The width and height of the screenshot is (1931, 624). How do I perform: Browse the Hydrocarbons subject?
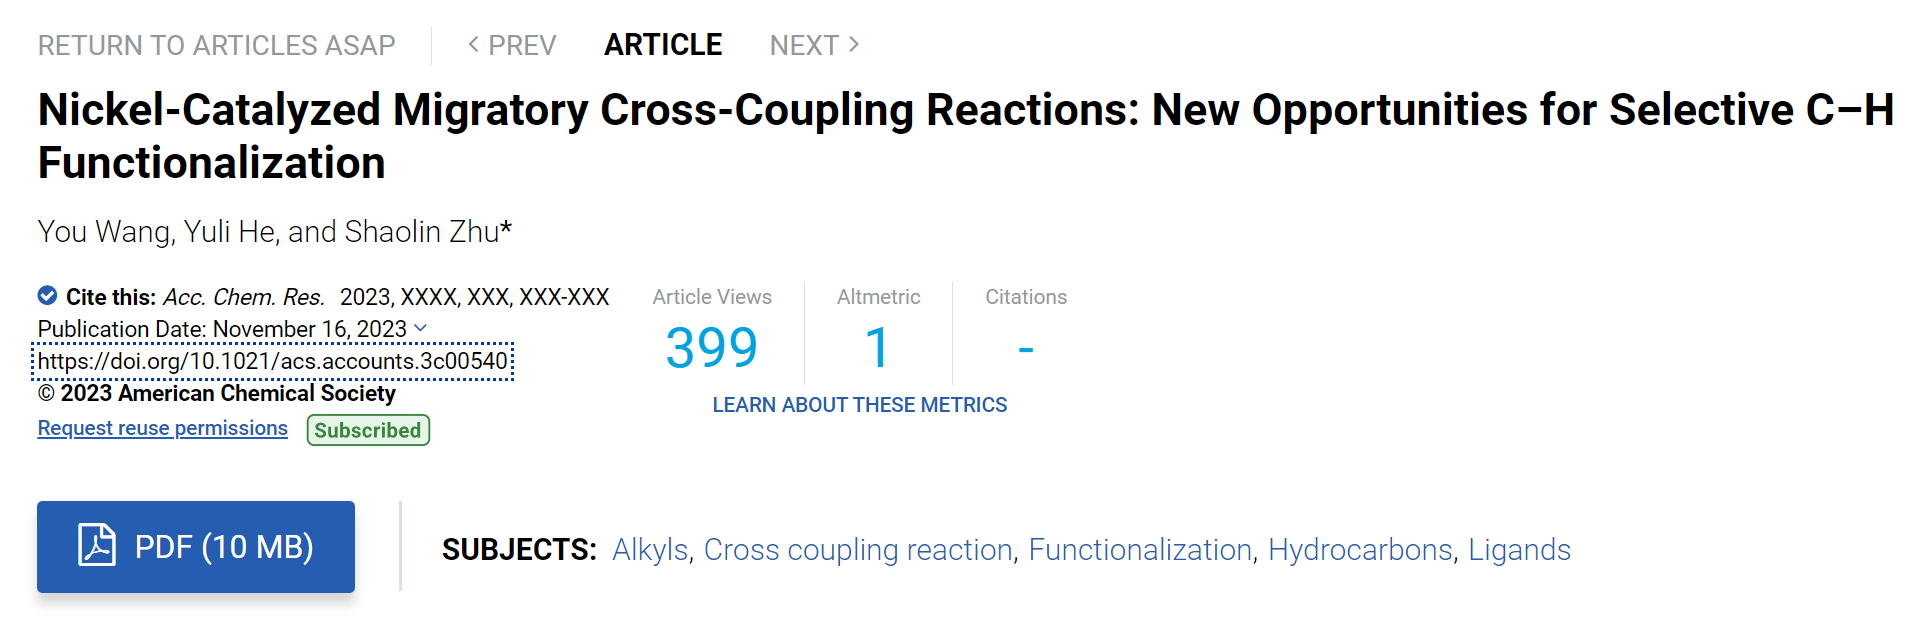tap(1360, 550)
